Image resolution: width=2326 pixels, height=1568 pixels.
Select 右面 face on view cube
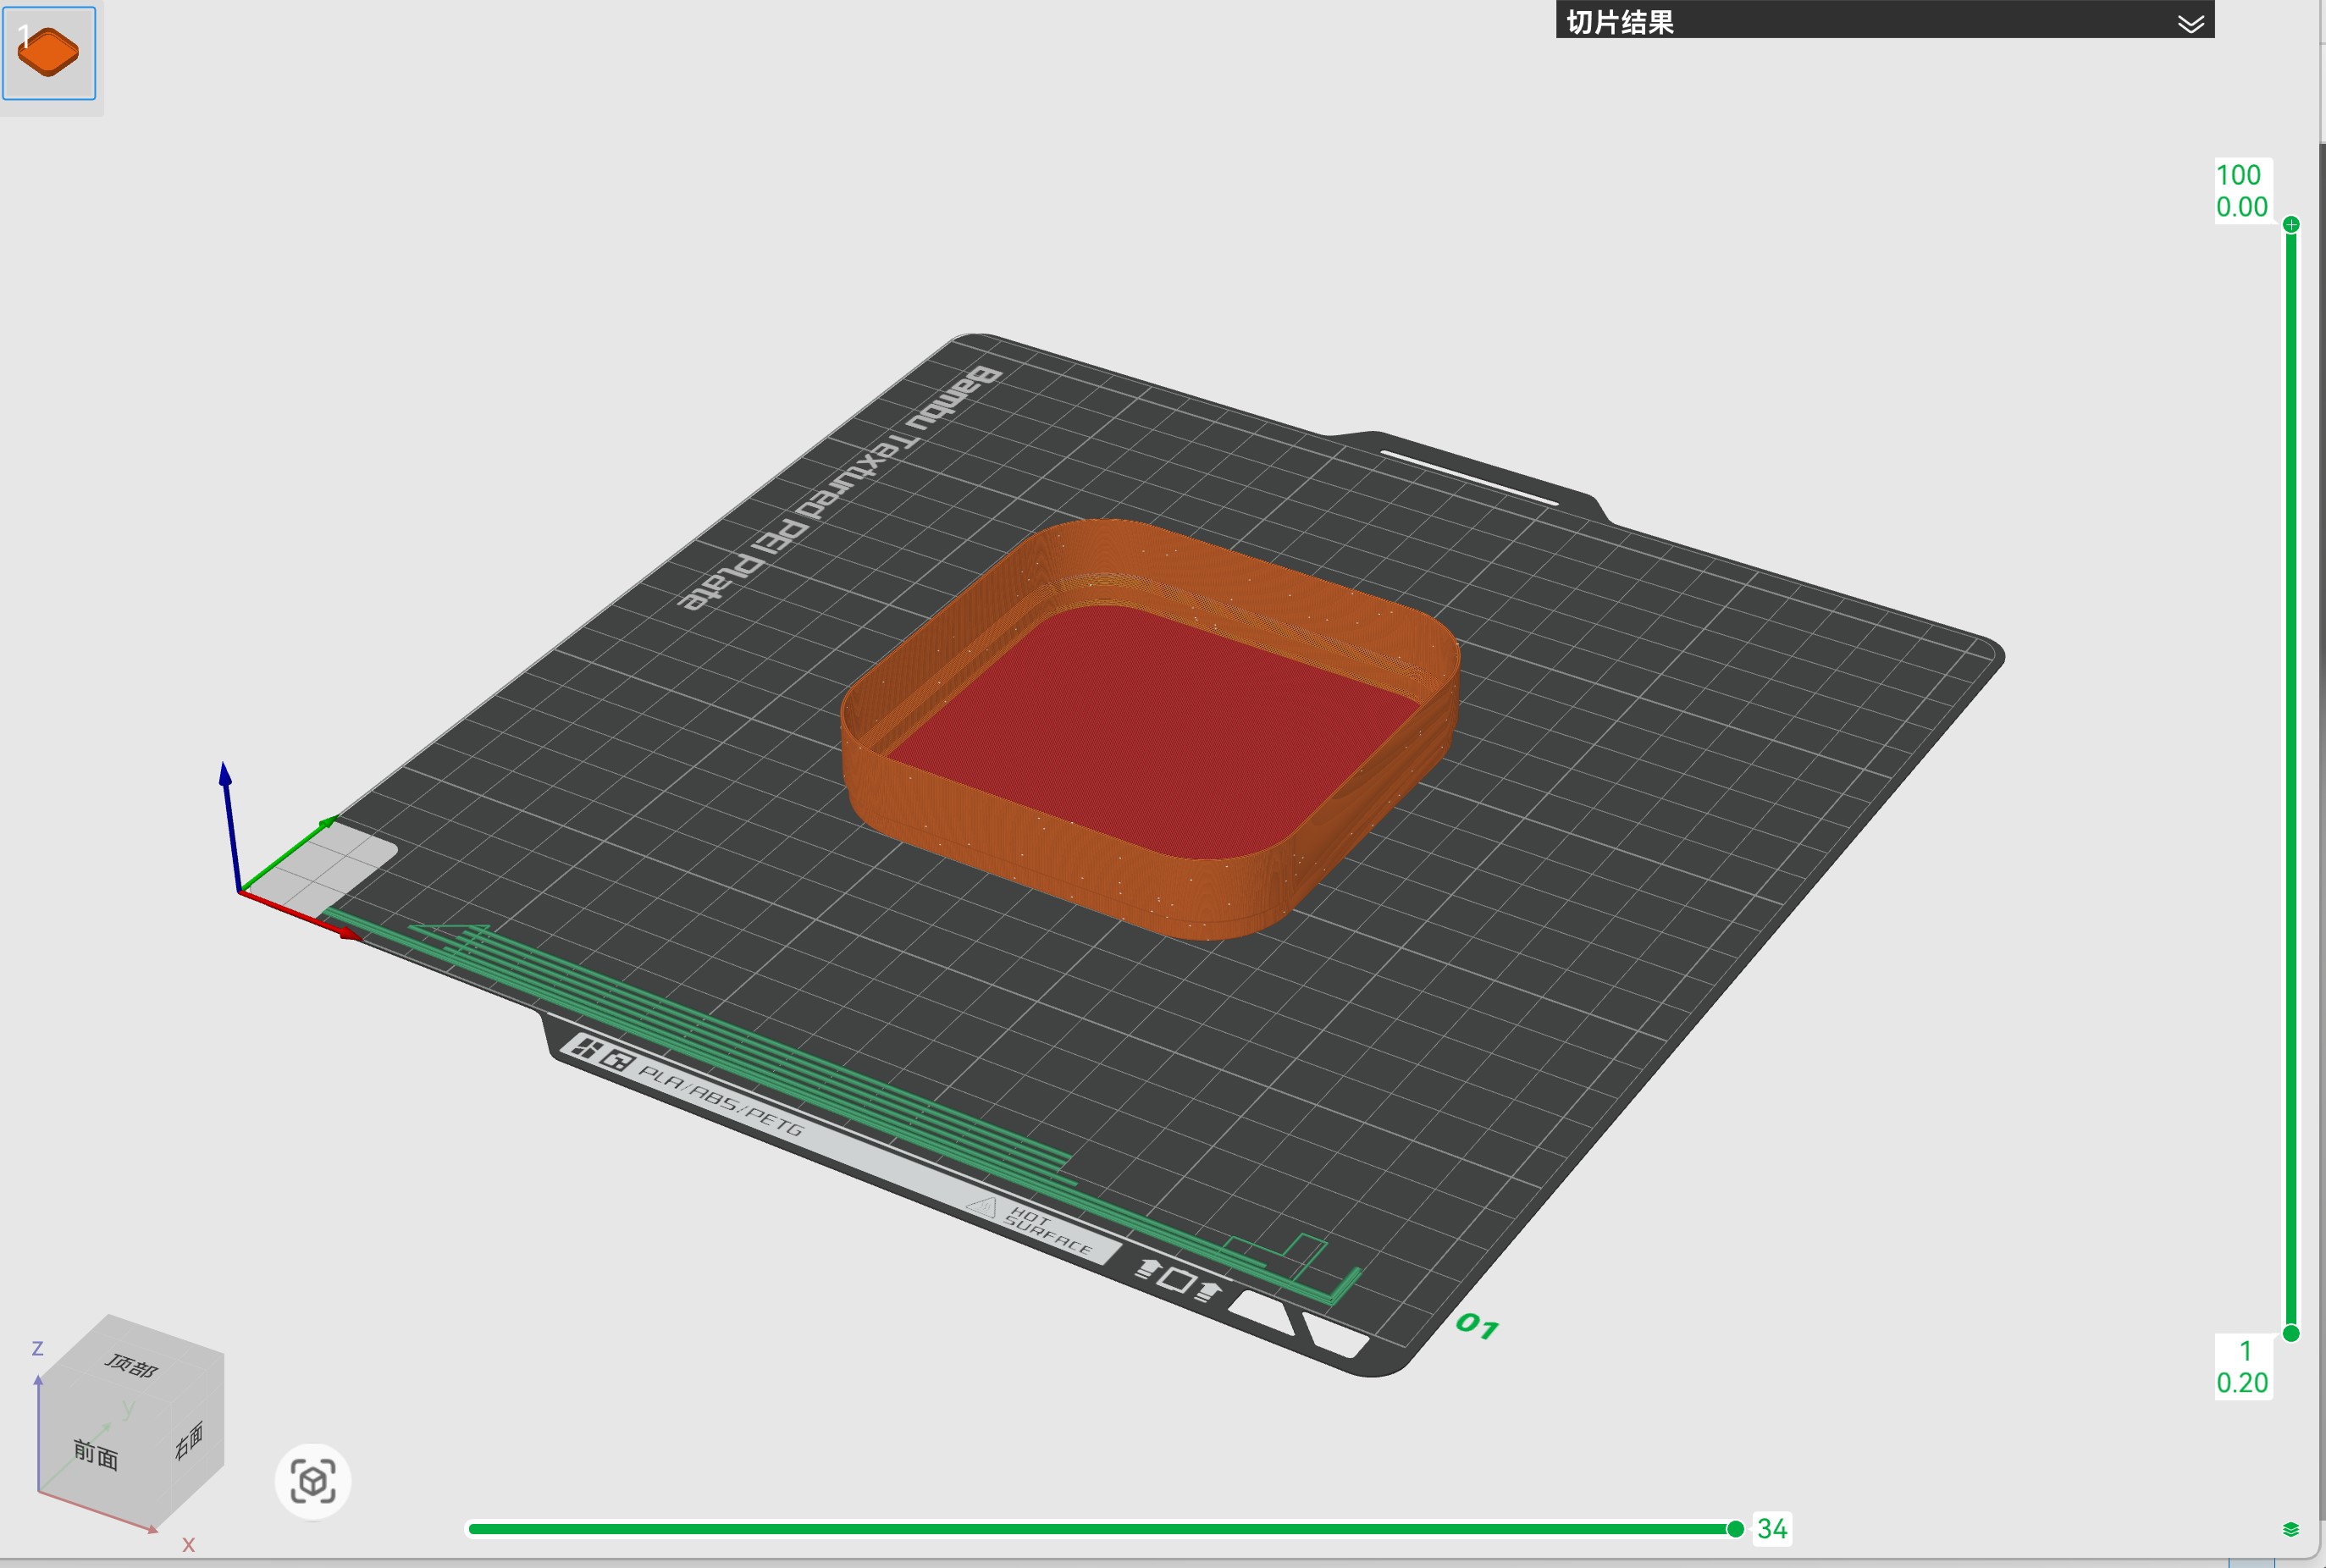tap(189, 1440)
